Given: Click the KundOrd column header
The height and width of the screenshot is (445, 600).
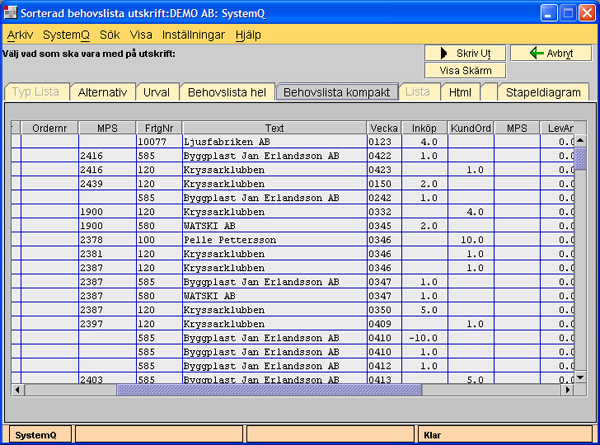Looking at the screenshot, I should coord(471,128).
